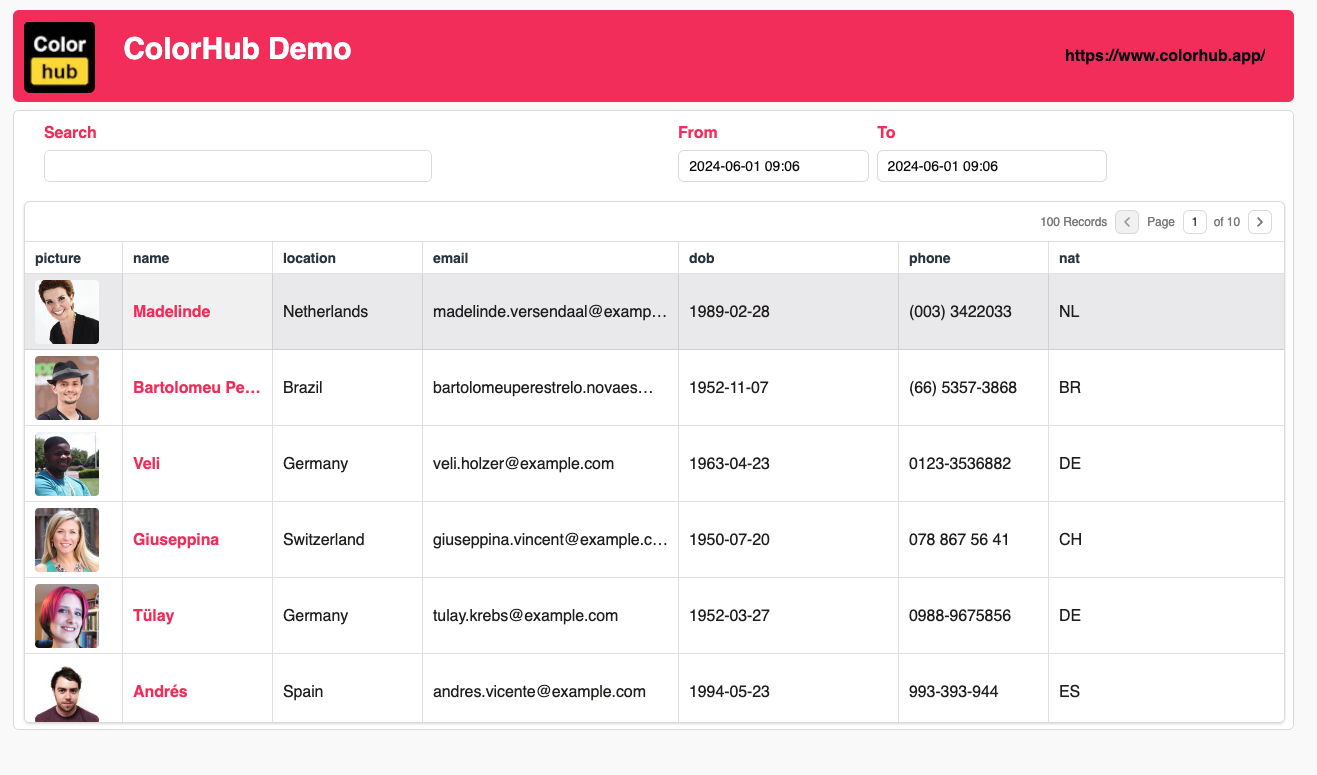Click veli.holzer@example.com email cell
The image size is (1317, 775).
pos(523,464)
